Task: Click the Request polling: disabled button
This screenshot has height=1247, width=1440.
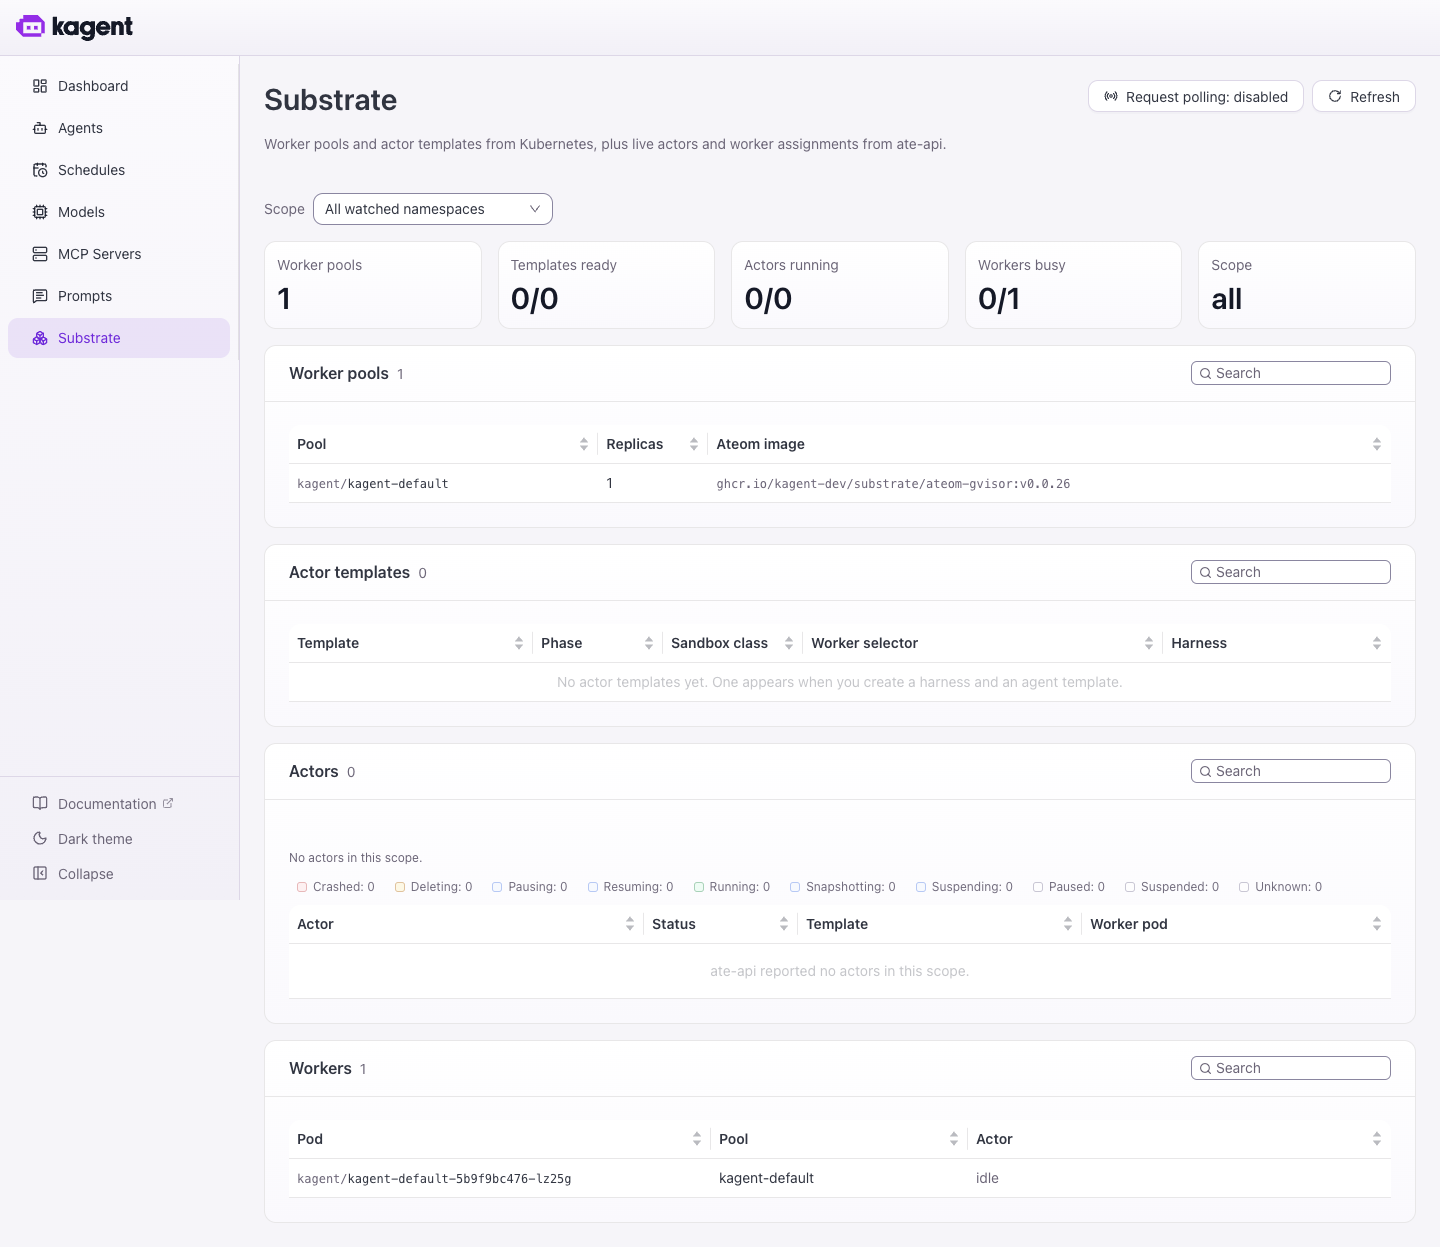Action: [1196, 96]
